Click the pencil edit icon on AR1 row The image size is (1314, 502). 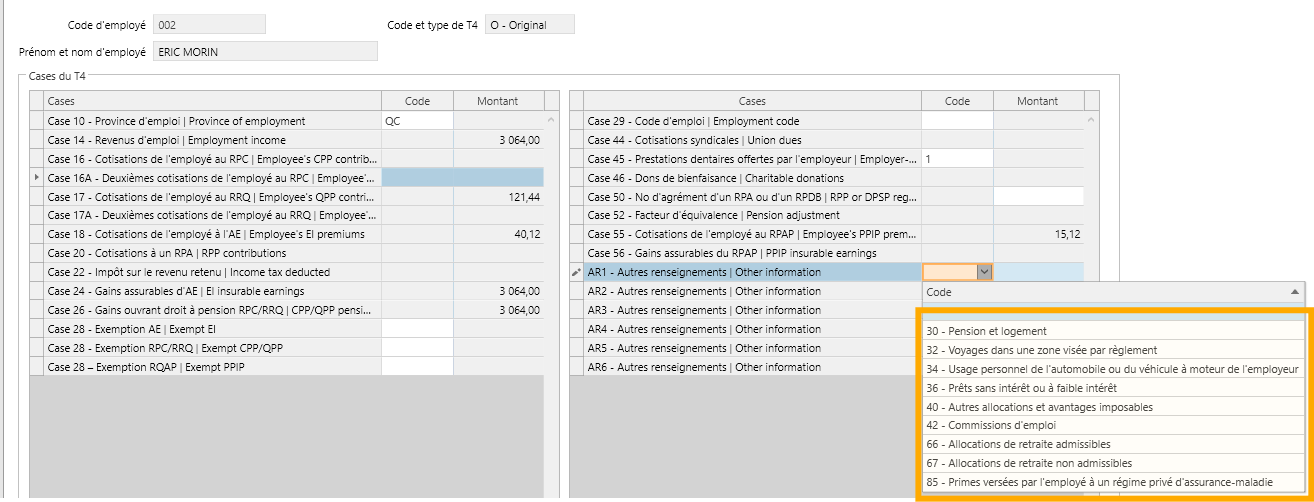(576, 272)
